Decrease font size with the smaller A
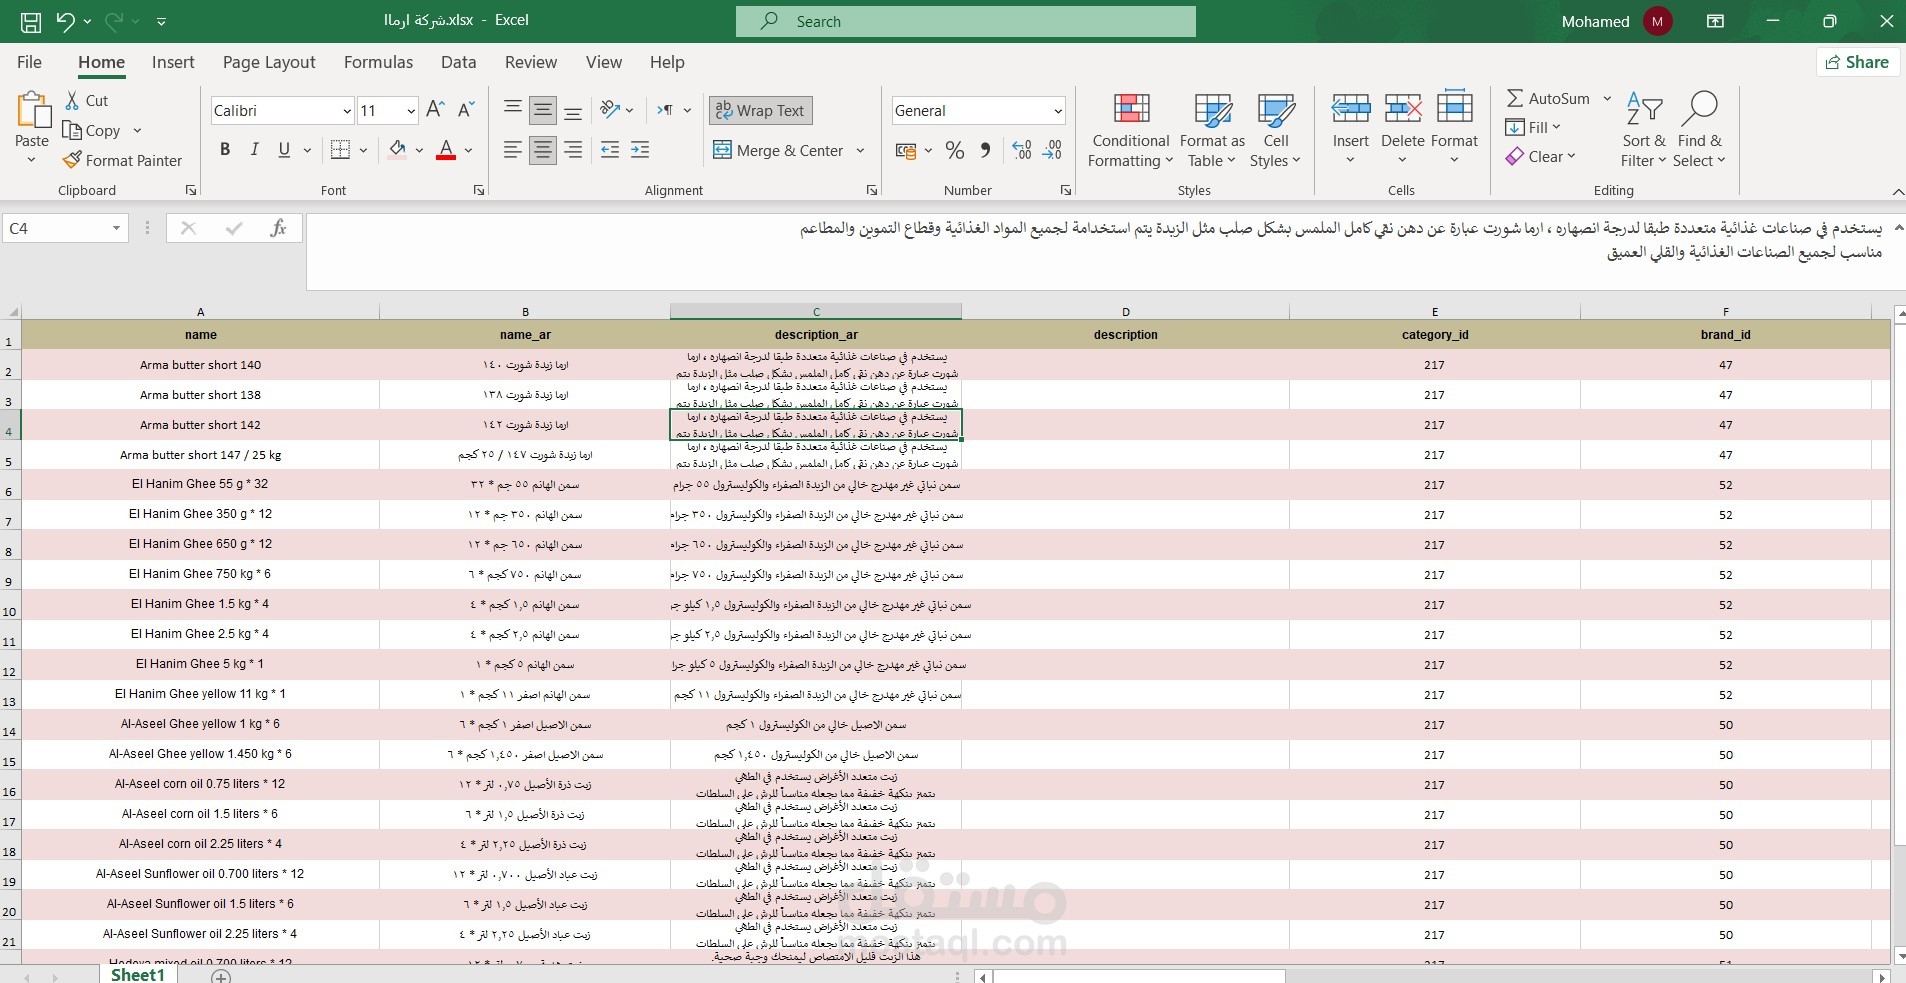Viewport: 1906px width, 983px height. coord(466,110)
